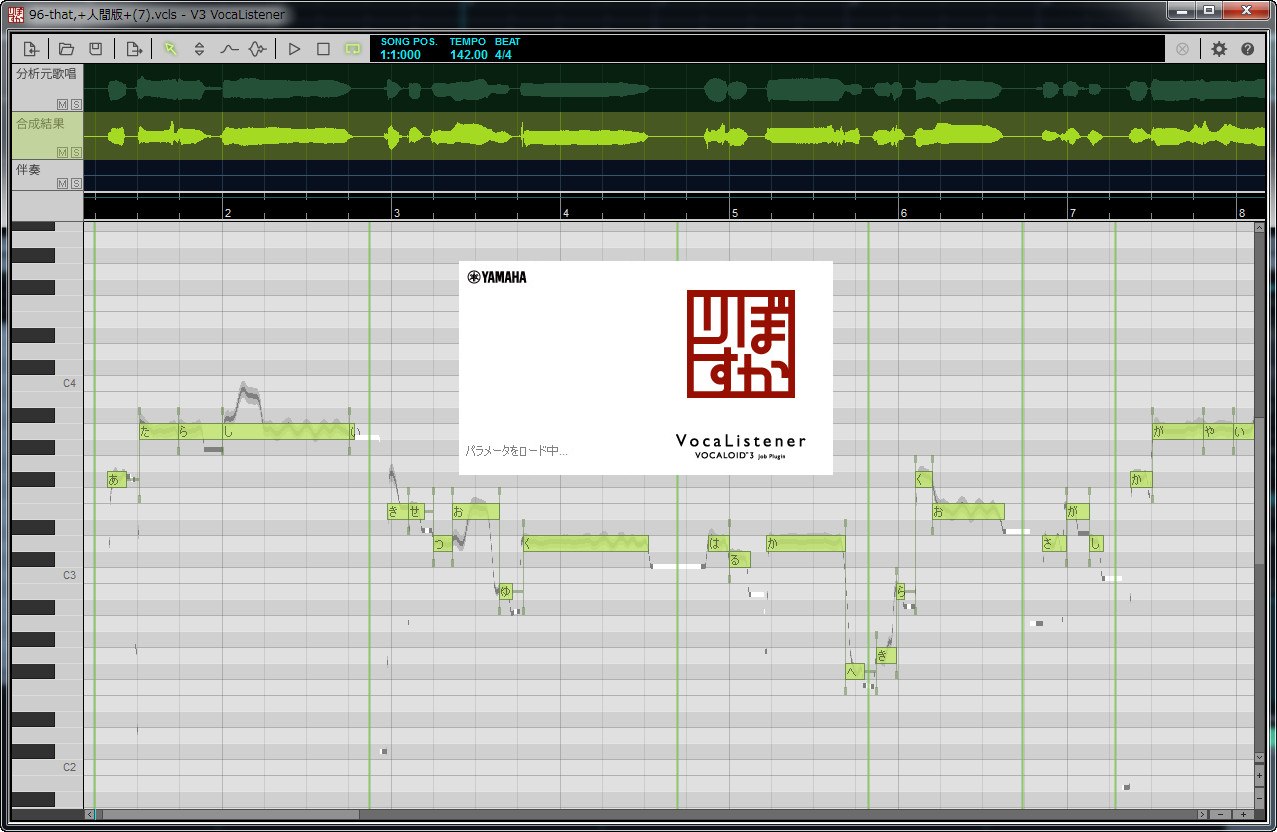The image size is (1277, 832).
Task: Open help via the question mark icon
Action: 1247,48
